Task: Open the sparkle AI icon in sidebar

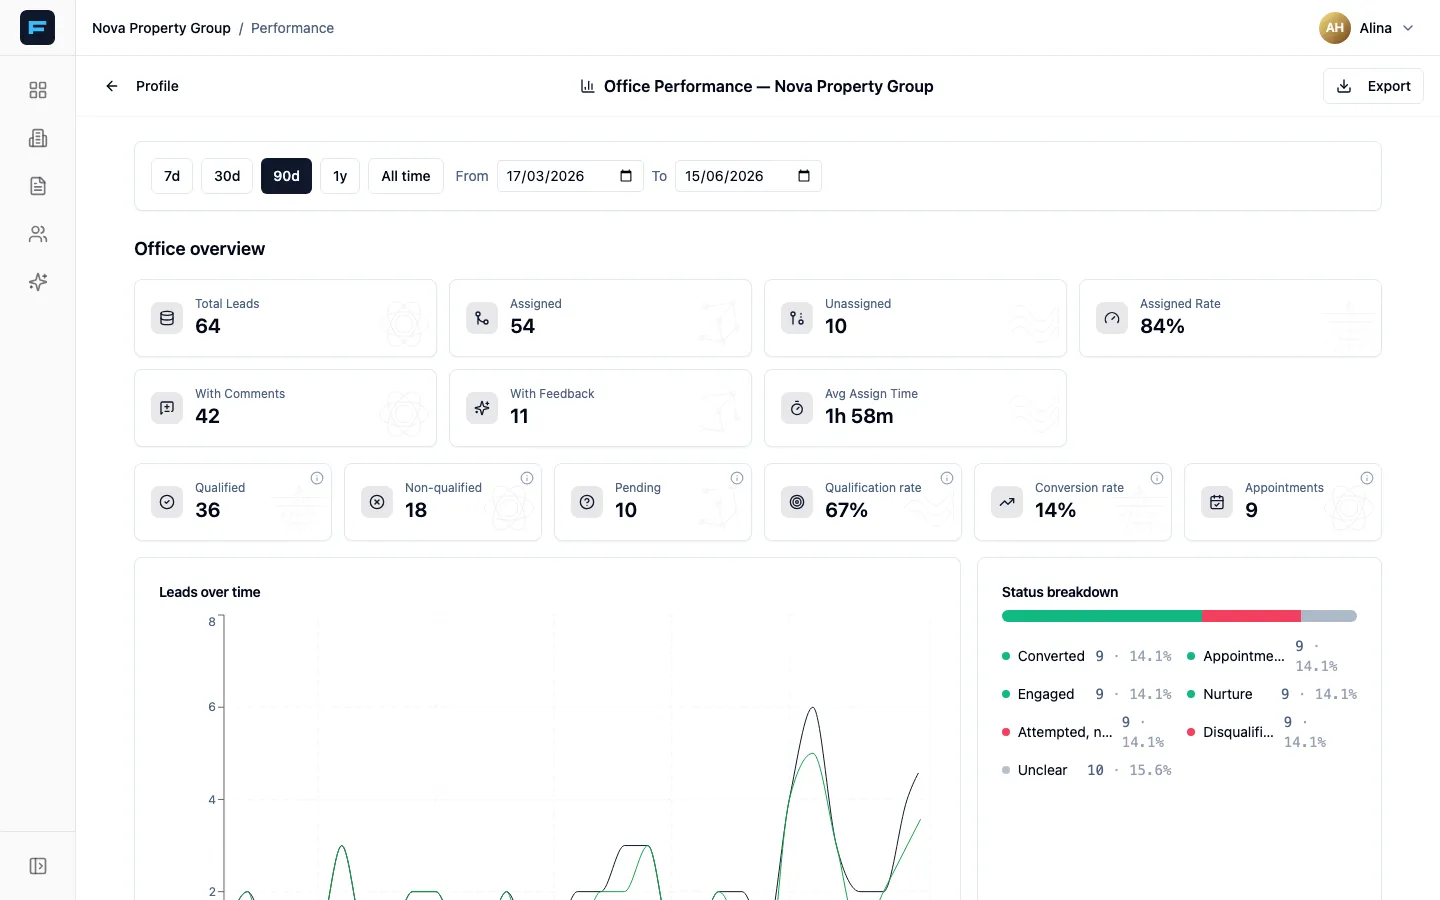Action: [38, 282]
